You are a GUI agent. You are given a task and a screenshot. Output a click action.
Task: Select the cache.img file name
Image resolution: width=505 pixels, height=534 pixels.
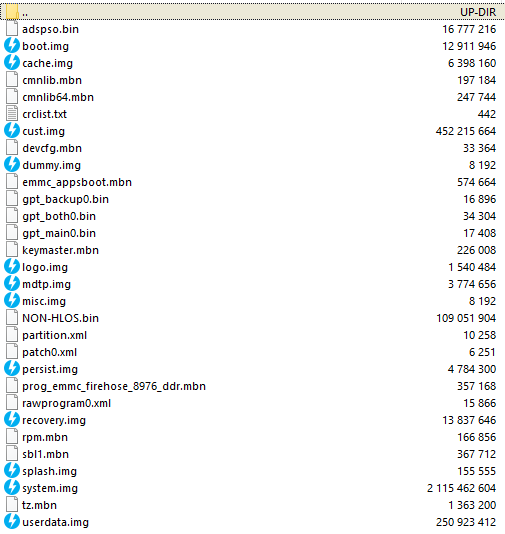click(x=47, y=63)
